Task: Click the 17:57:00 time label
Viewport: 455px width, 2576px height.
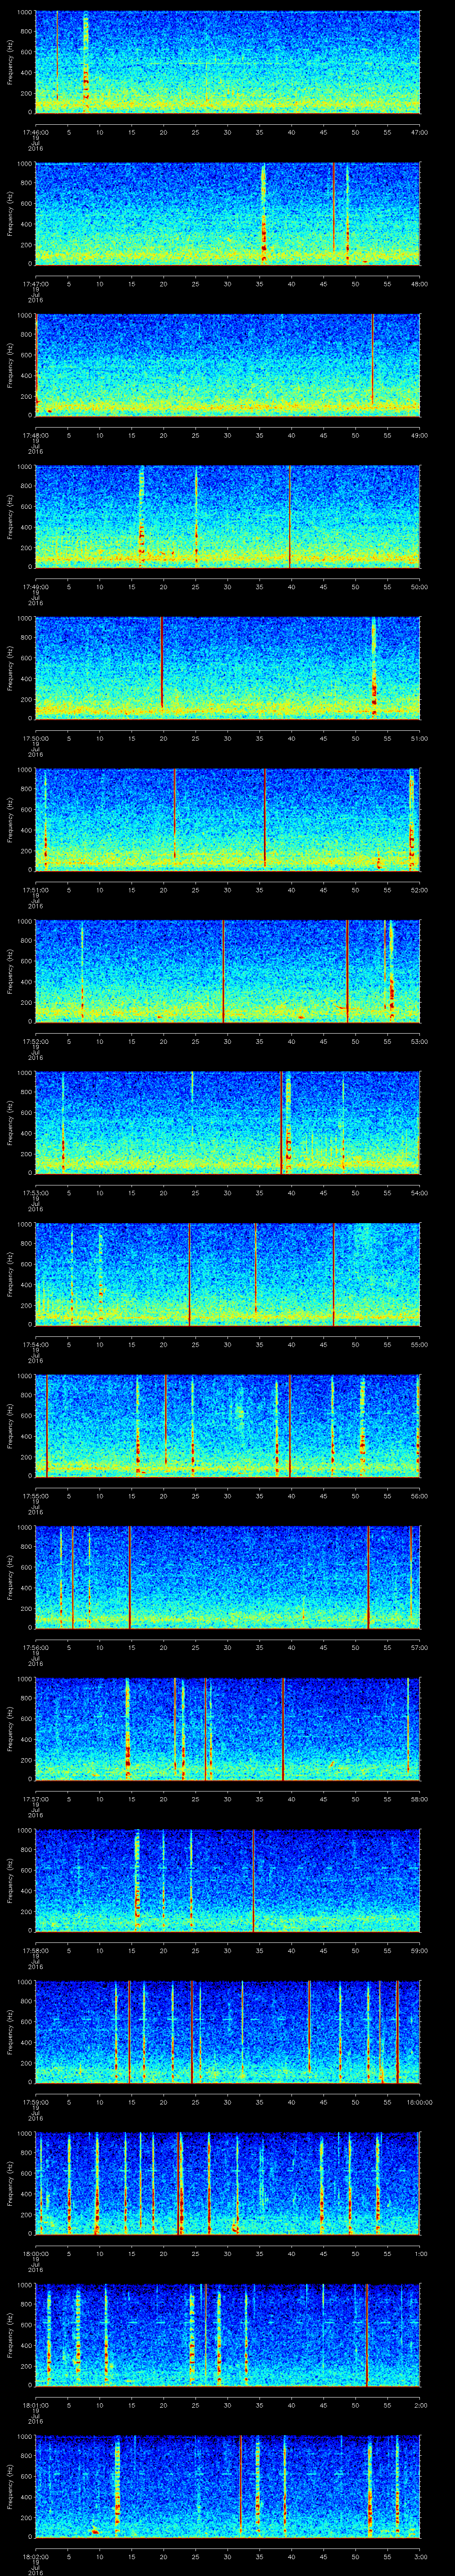Action: pyautogui.click(x=35, y=1799)
